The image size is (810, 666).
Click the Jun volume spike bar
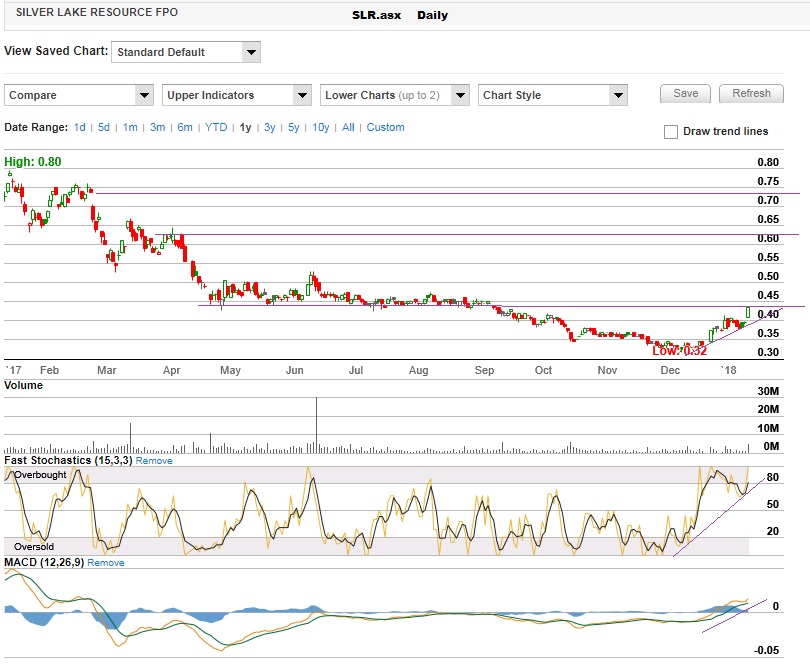pos(317,425)
